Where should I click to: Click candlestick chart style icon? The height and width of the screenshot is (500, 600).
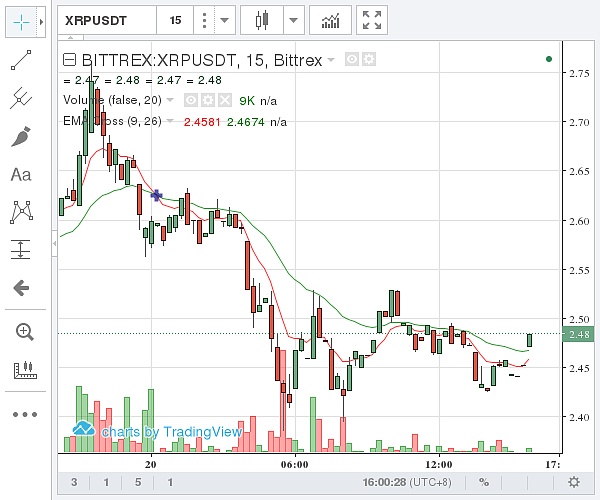(262, 20)
